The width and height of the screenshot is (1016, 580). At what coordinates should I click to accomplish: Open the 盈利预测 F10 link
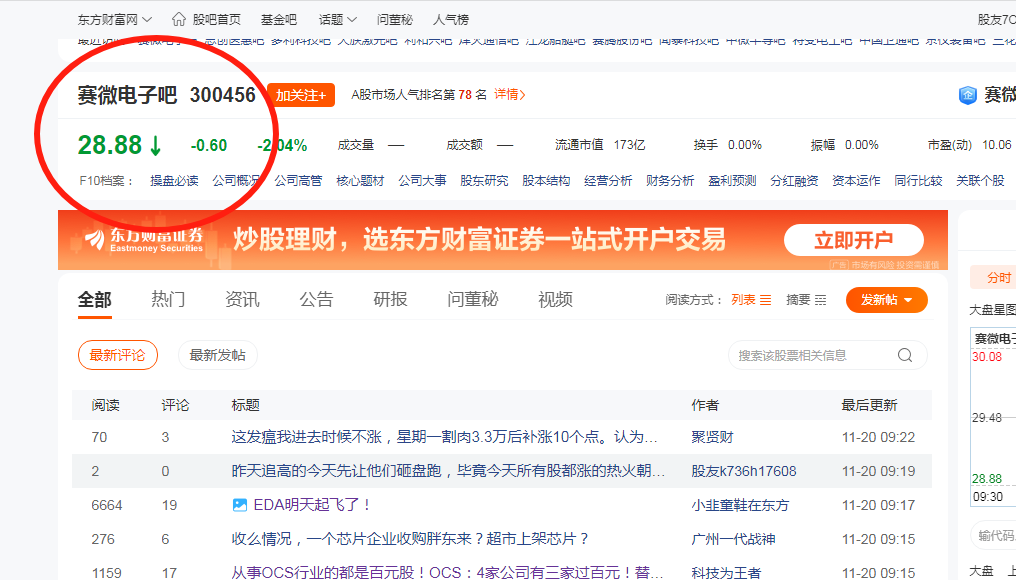coord(732,181)
